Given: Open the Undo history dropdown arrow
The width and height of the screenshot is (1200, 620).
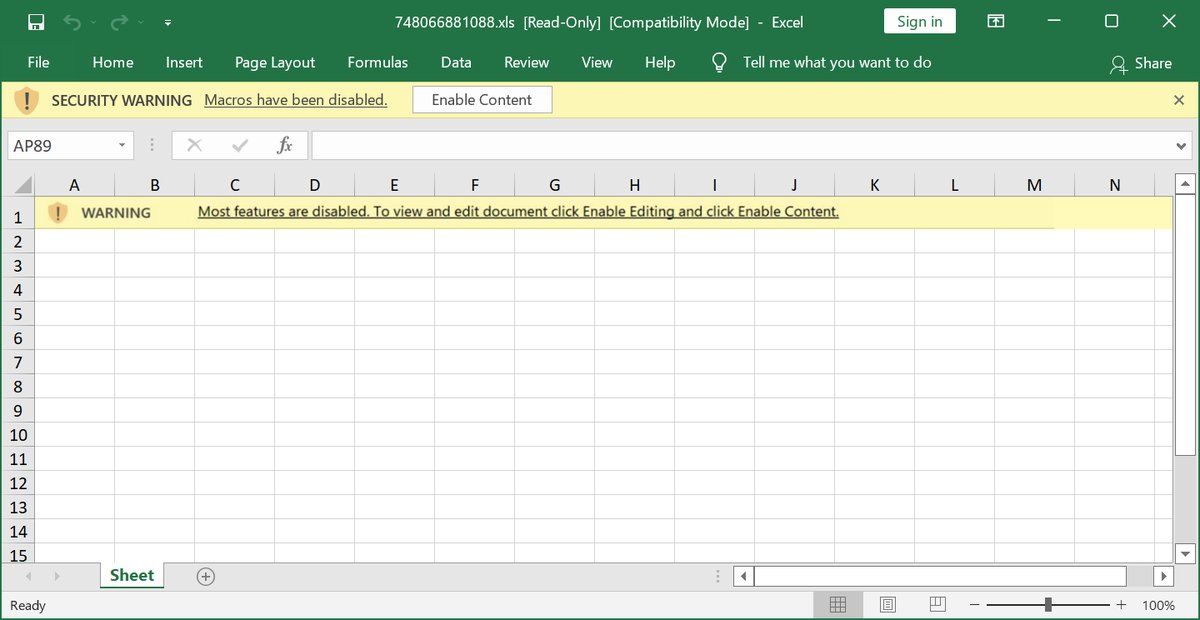Looking at the screenshot, I should (x=94, y=22).
